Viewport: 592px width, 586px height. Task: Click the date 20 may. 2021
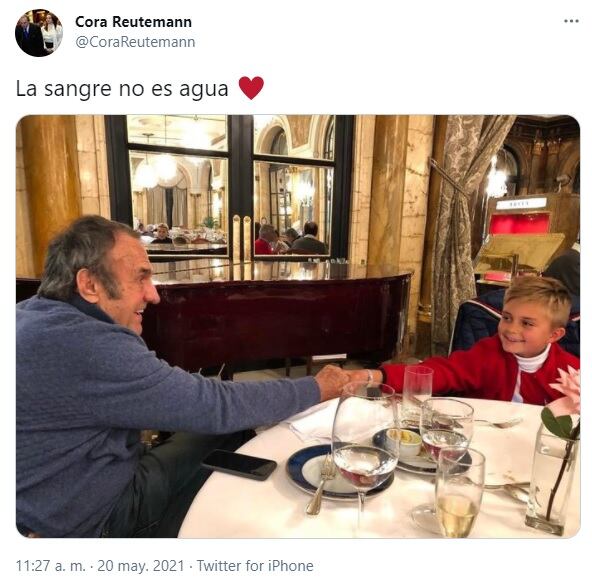point(141,566)
